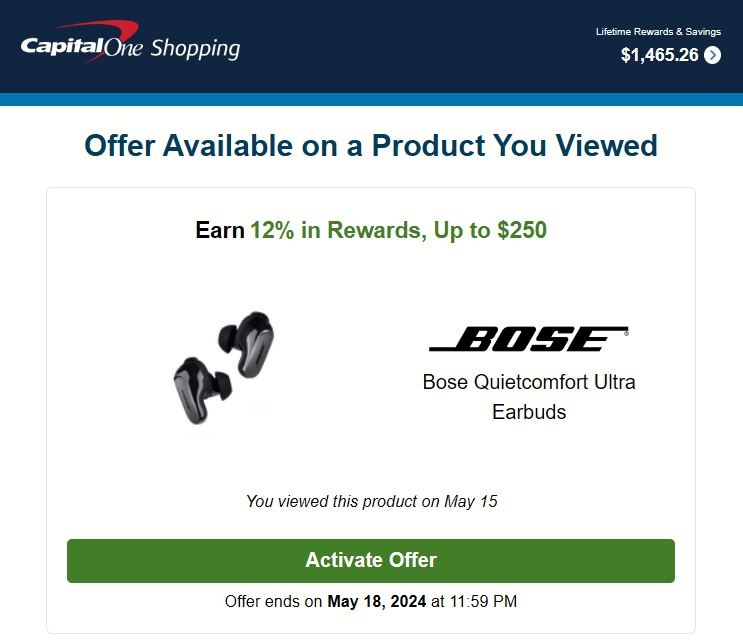The width and height of the screenshot is (743, 644).
Task: Click the Up to $250 green text
Action: click(x=490, y=230)
